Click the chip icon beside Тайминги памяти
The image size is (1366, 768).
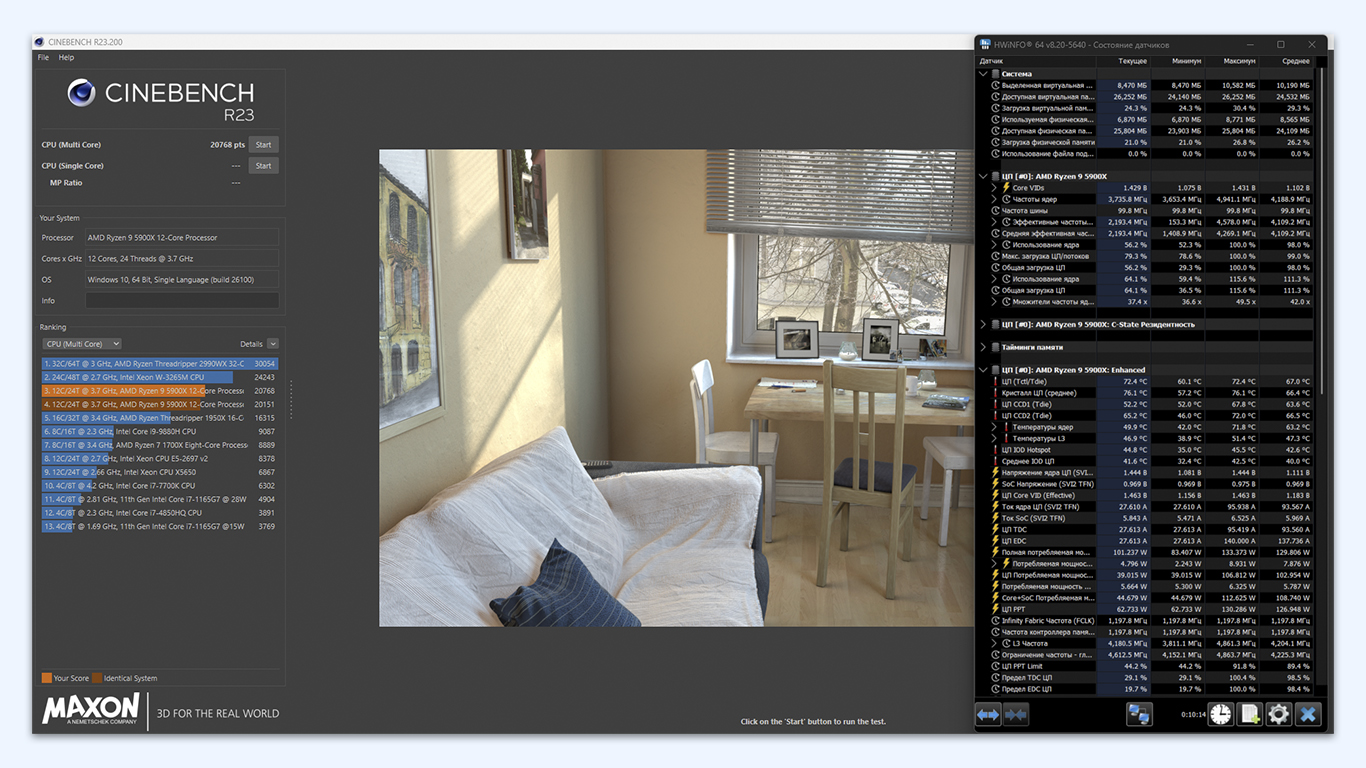point(995,347)
